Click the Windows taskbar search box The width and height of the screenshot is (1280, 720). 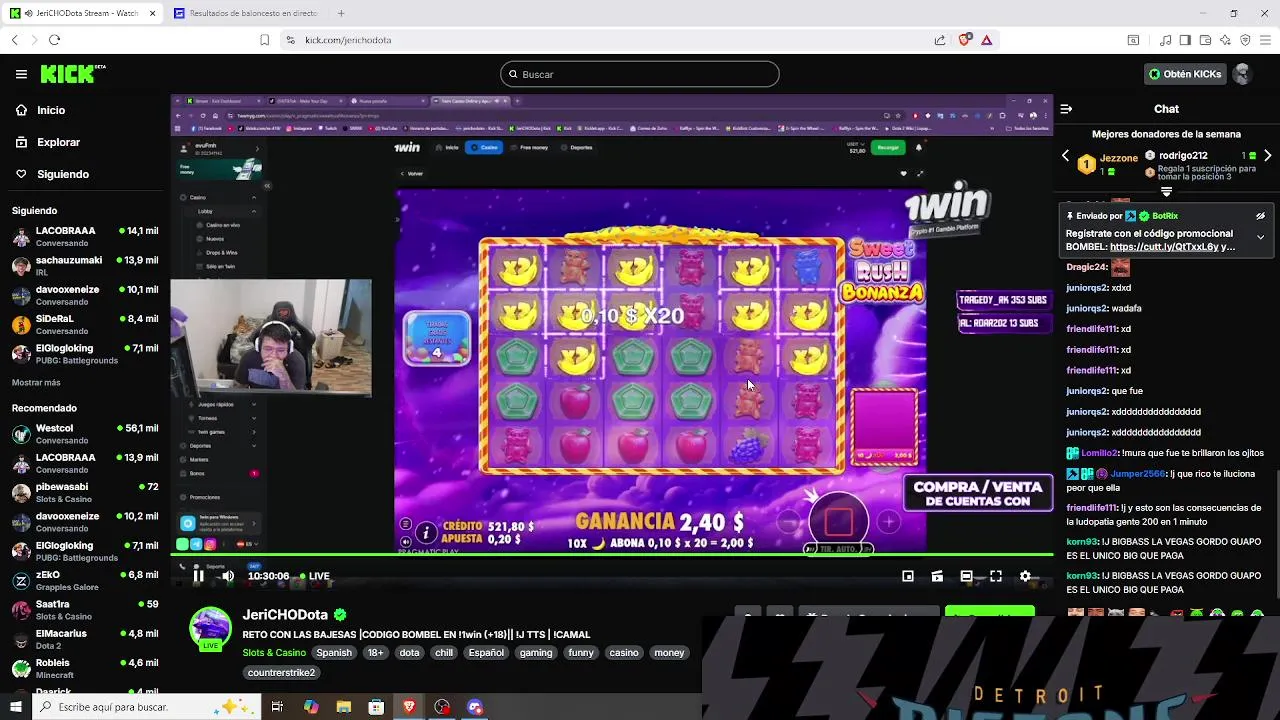[x=145, y=707]
